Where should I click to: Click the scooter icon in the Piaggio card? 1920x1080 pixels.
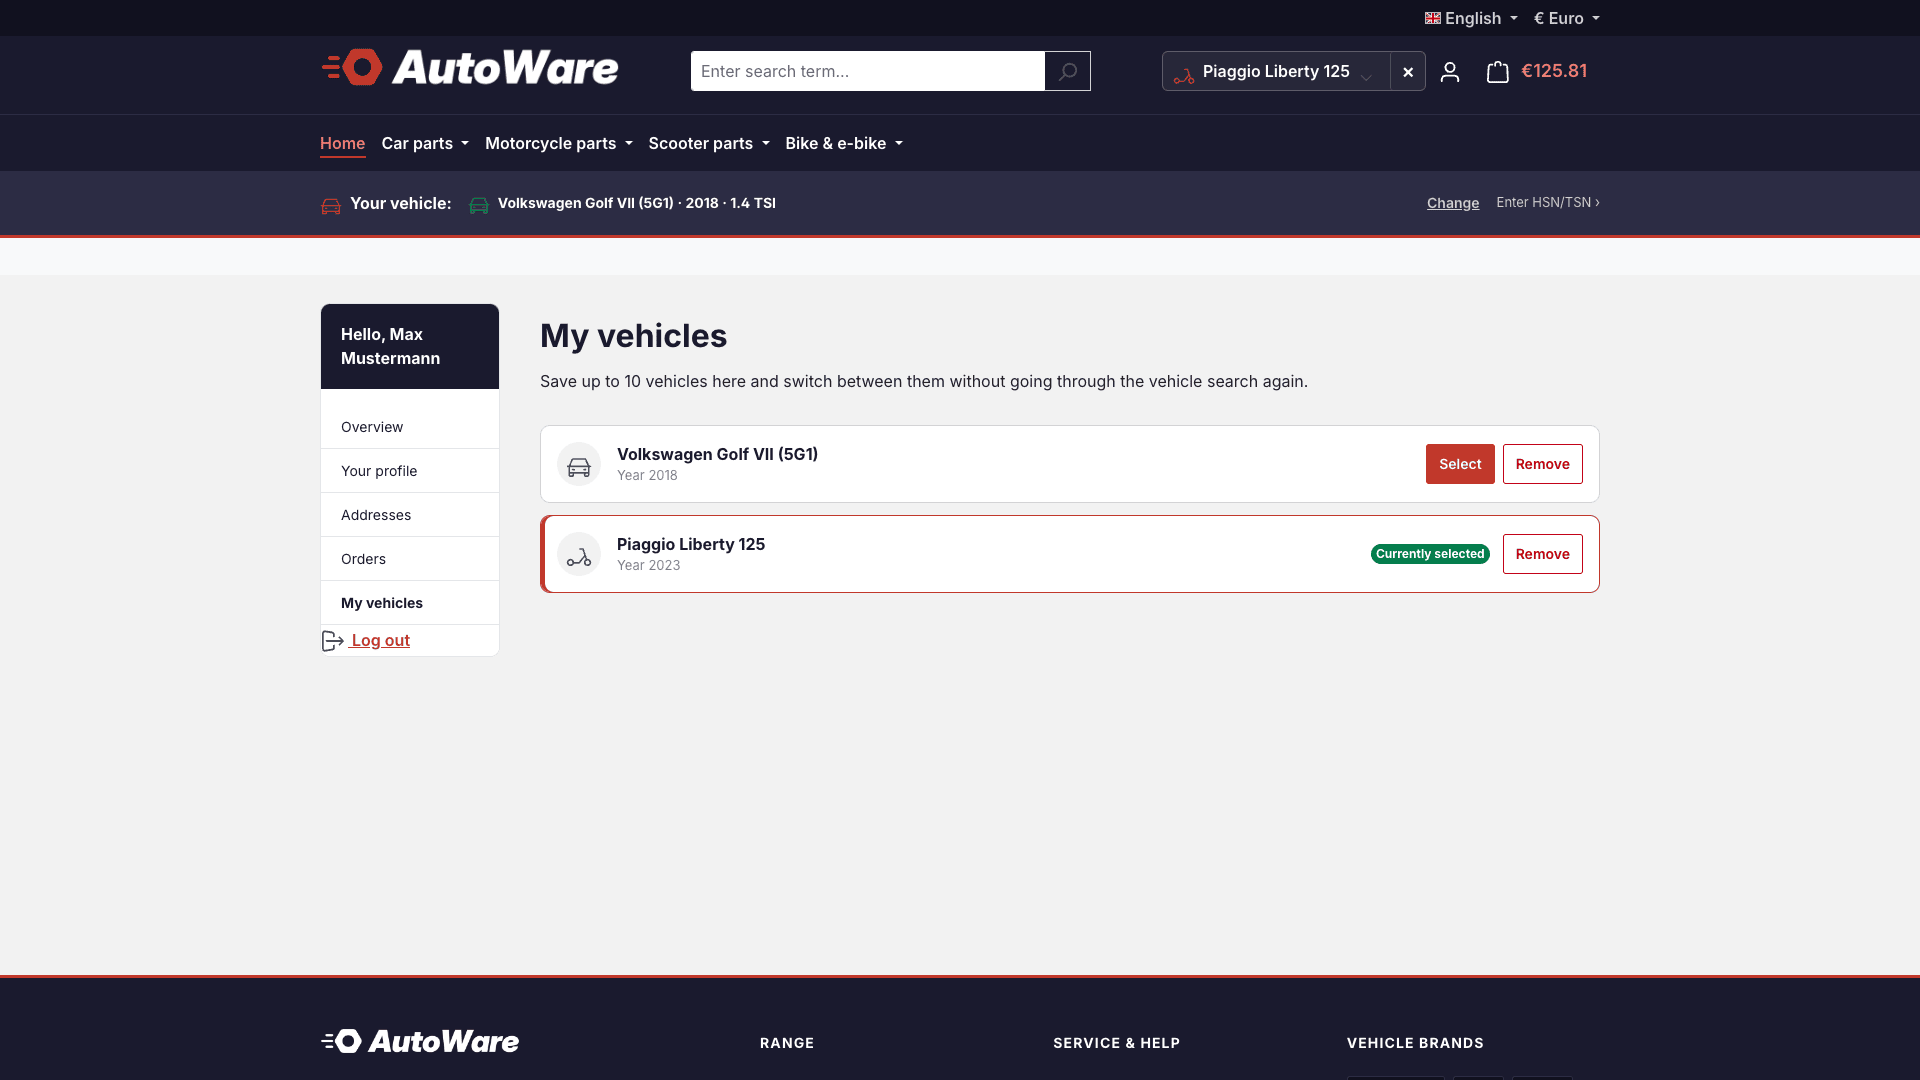(x=579, y=555)
